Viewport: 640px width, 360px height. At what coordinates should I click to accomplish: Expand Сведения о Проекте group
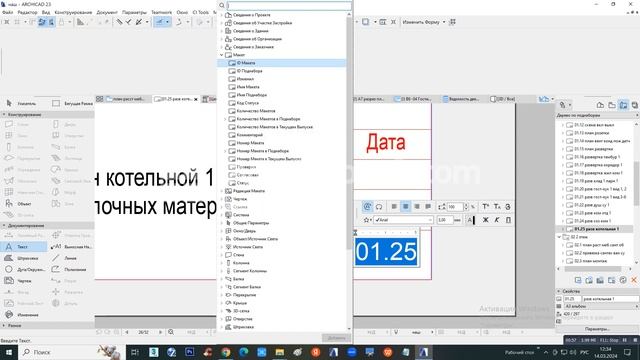[222, 15]
